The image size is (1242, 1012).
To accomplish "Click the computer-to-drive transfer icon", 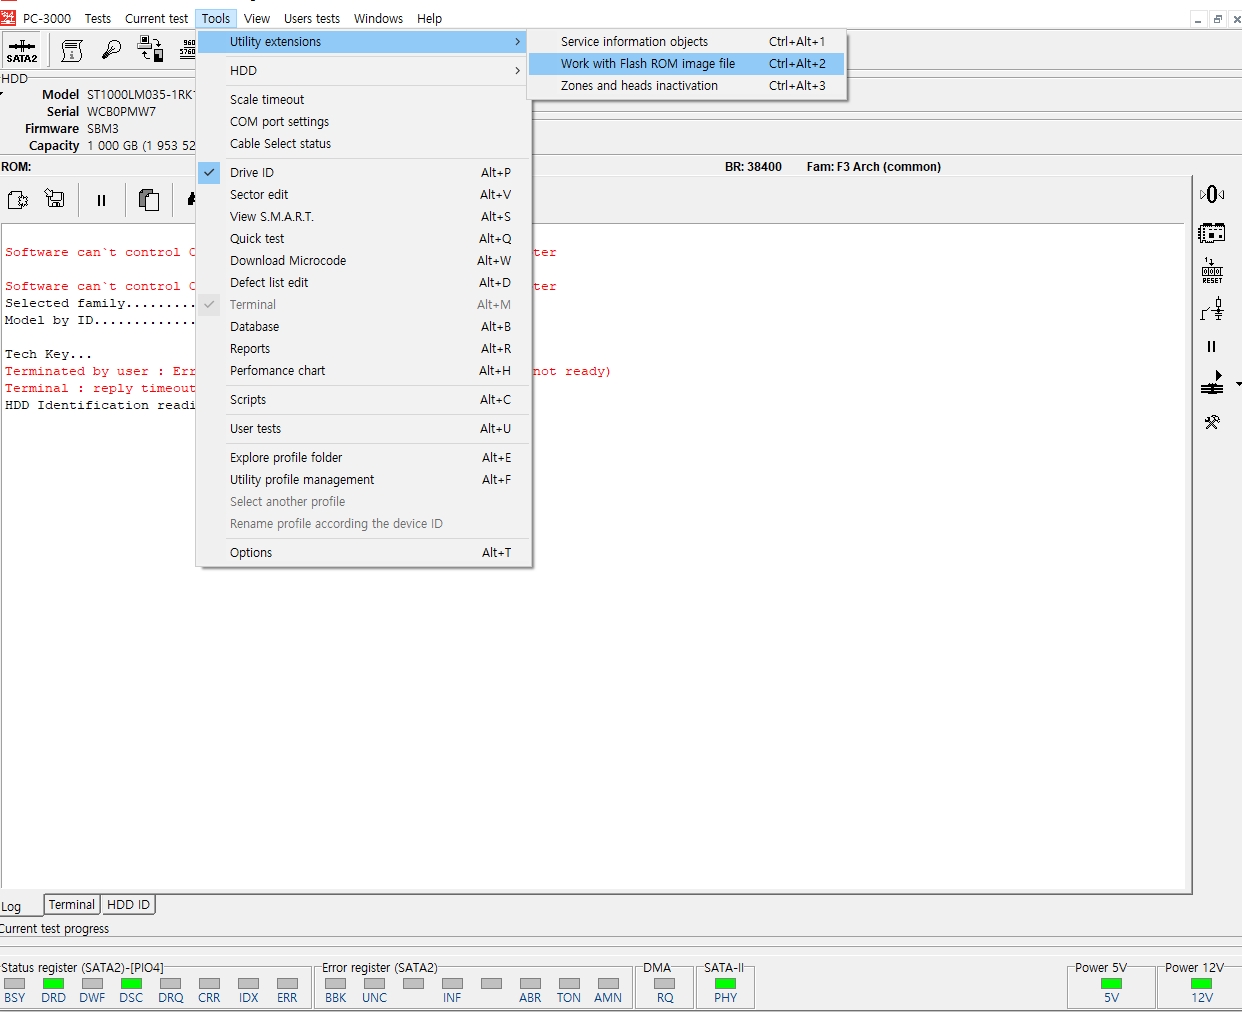I will coord(151,49).
